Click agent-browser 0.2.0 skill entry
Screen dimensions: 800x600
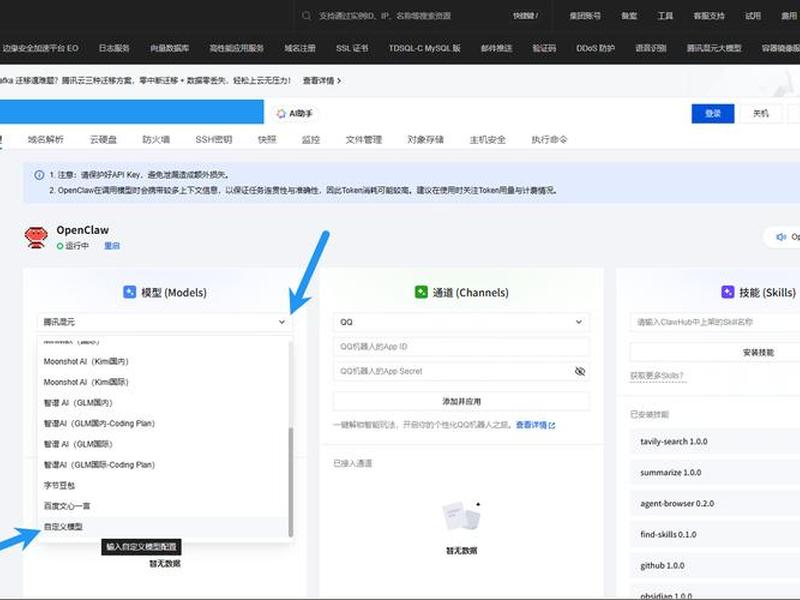(715, 504)
